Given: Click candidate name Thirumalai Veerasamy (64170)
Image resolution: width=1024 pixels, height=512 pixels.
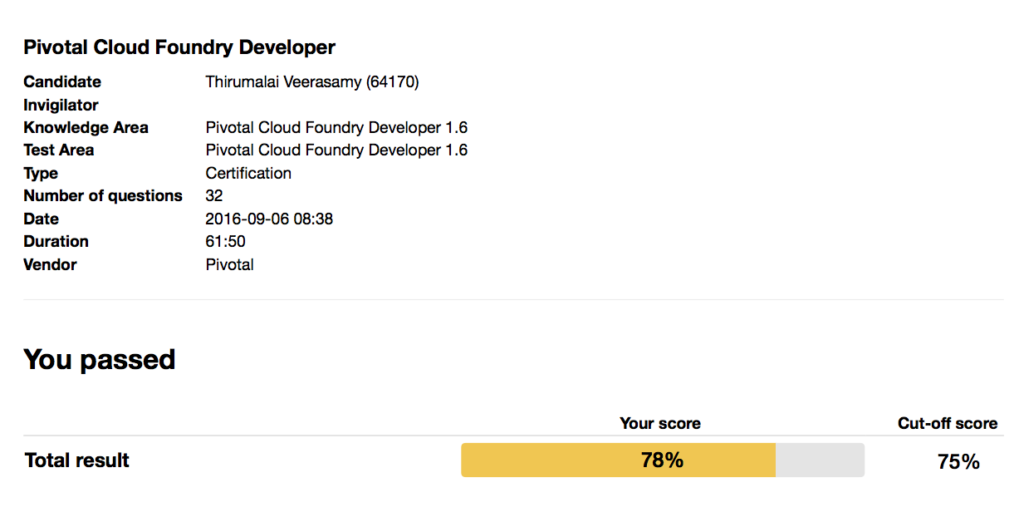Looking at the screenshot, I should pos(312,82).
